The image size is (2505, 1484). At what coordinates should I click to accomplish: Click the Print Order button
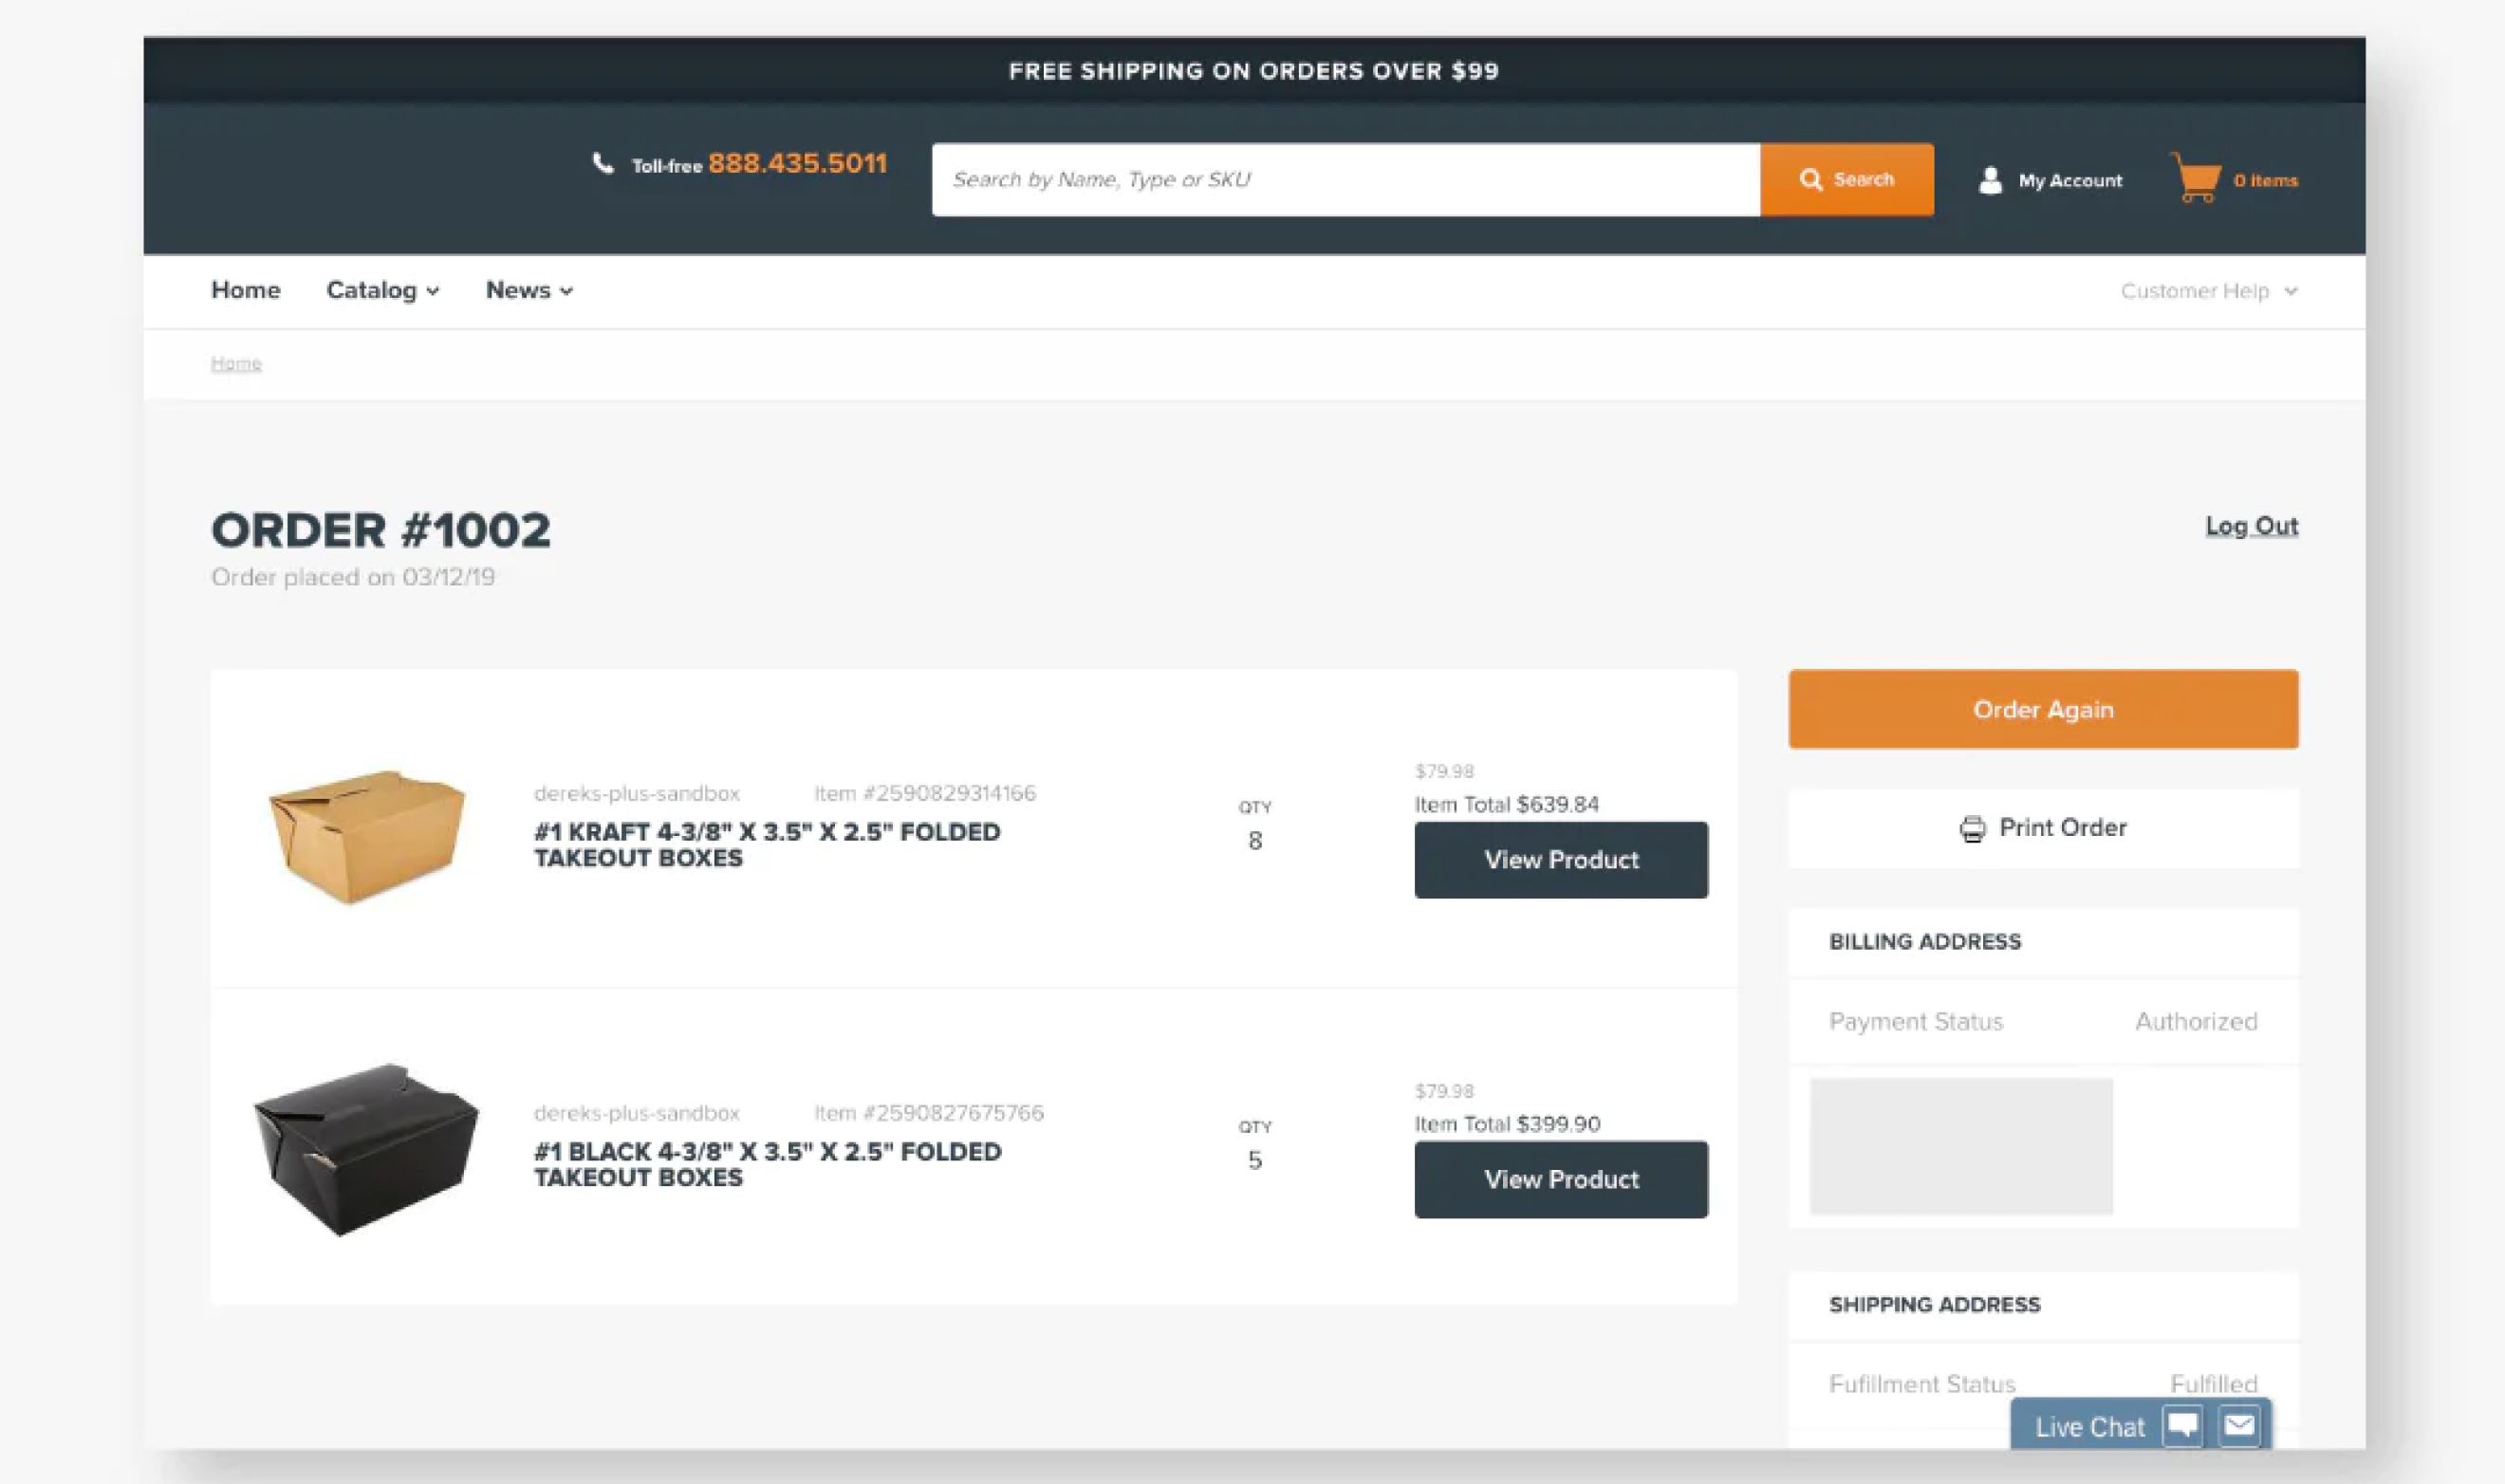coord(2043,829)
